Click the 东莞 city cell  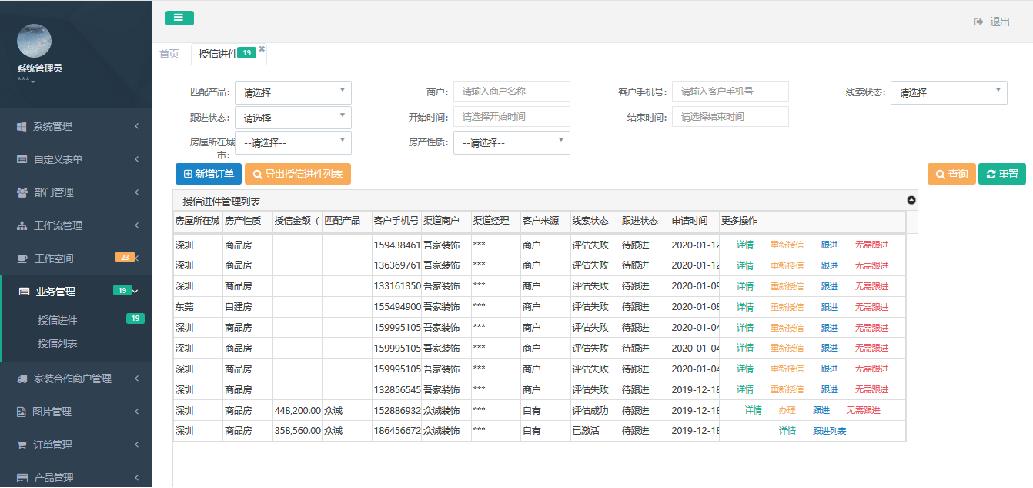(x=198, y=307)
